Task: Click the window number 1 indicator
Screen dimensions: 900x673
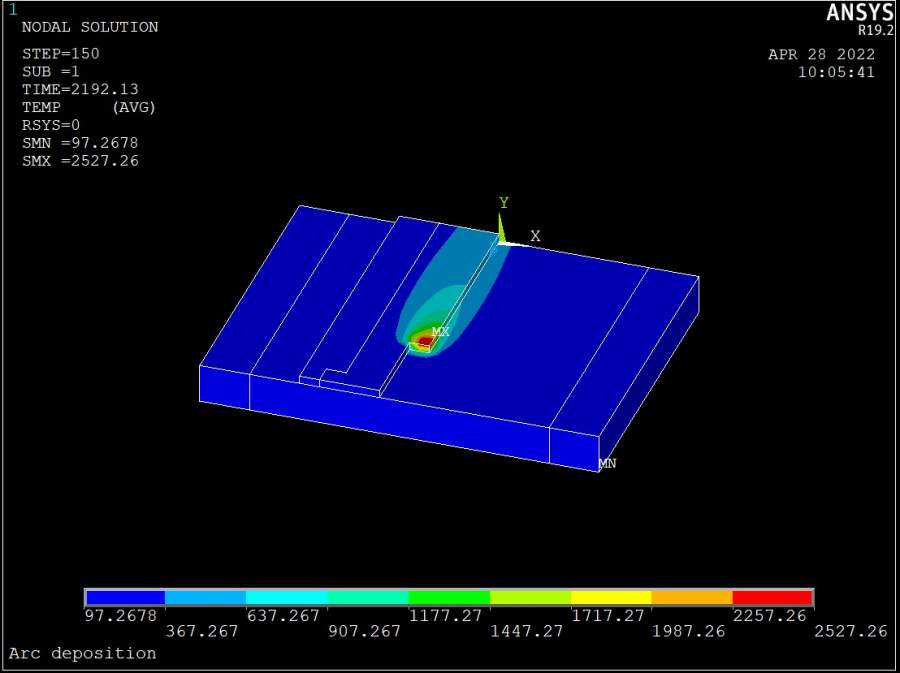Action: (13, 10)
